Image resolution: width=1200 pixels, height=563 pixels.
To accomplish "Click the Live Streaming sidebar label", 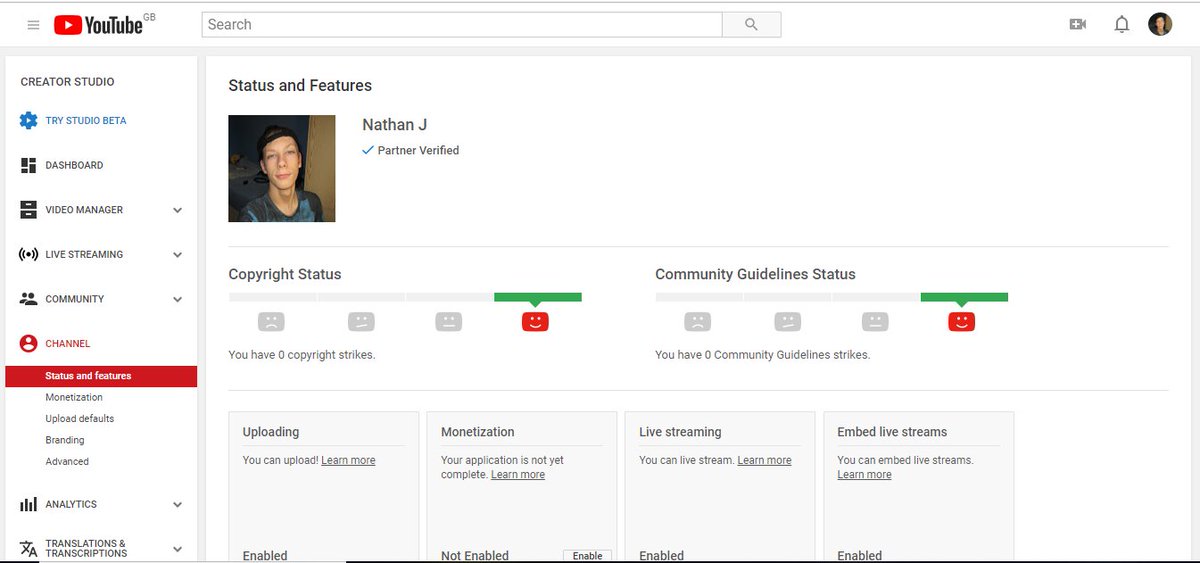I will pyautogui.click(x=84, y=254).
